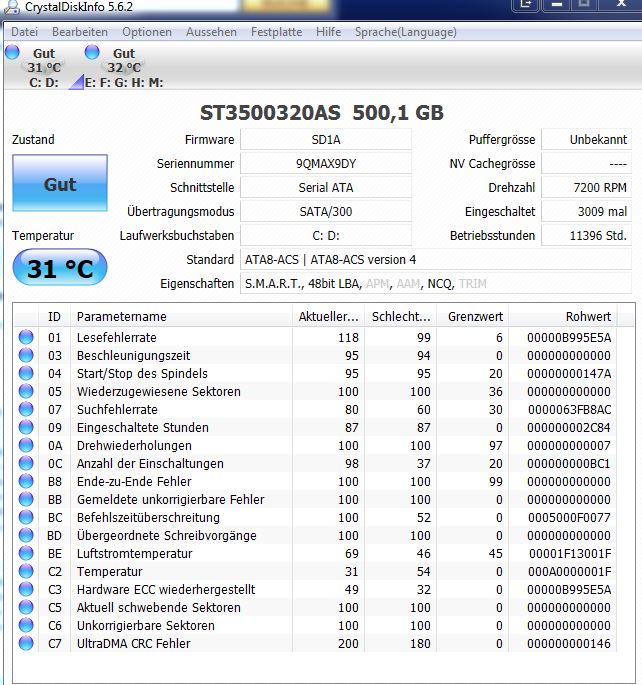Click the Standard field ATA8-ACS version 4

[x=435, y=259]
